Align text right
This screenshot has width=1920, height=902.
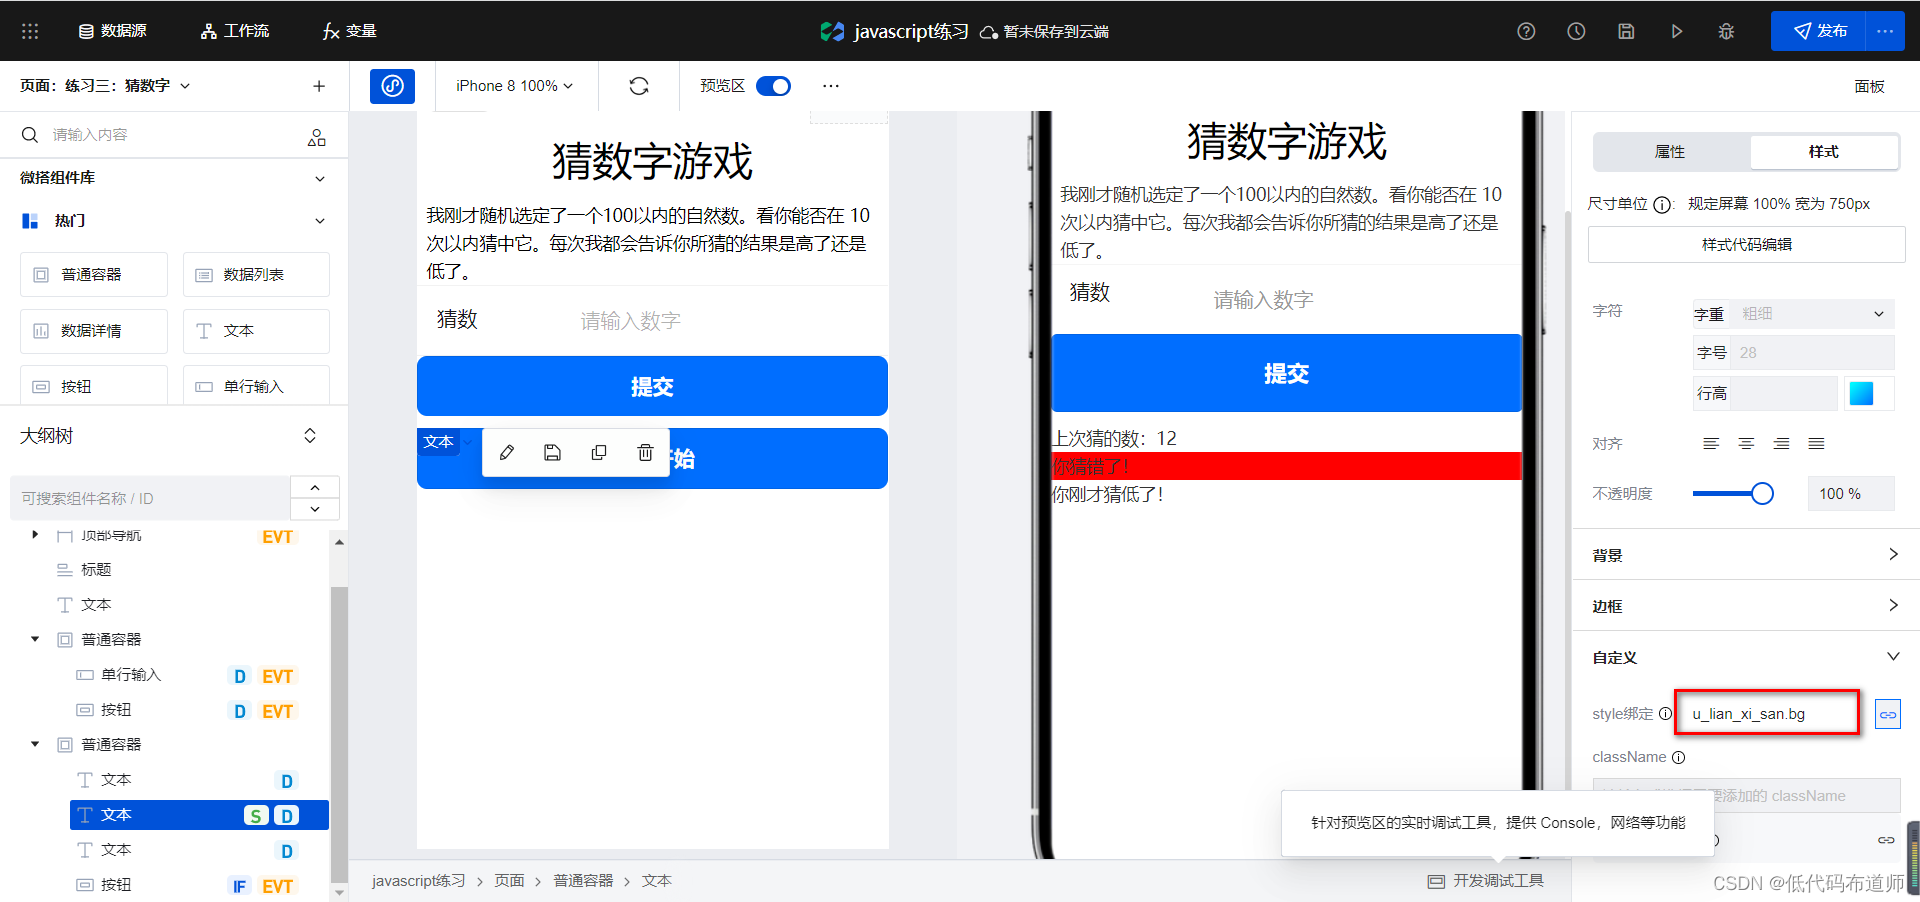[x=1781, y=443]
